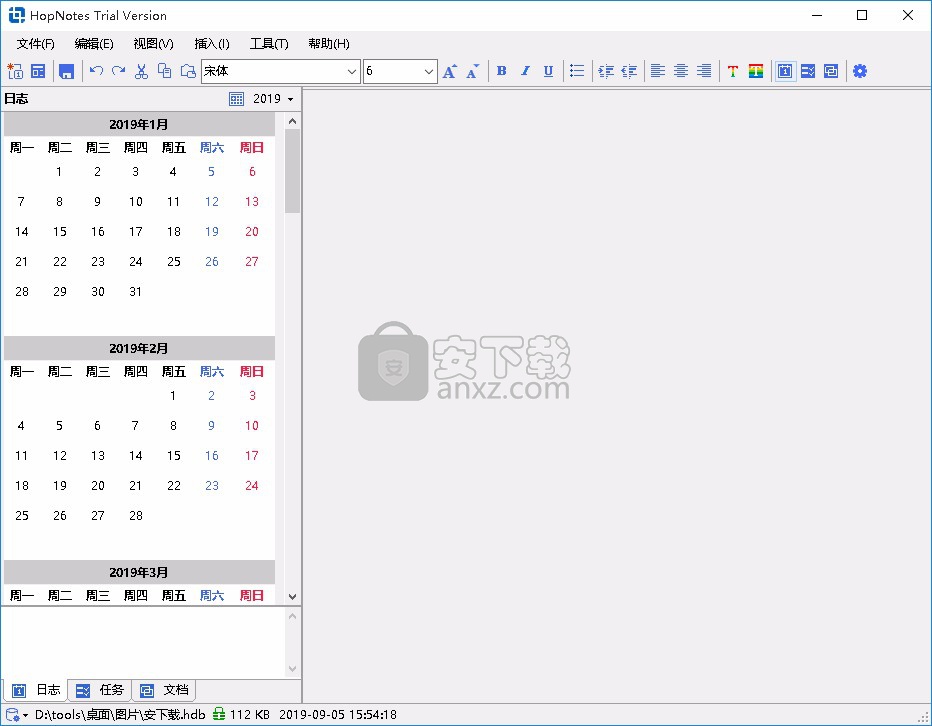Undo the last action
The image size is (932, 726).
click(96, 71)
